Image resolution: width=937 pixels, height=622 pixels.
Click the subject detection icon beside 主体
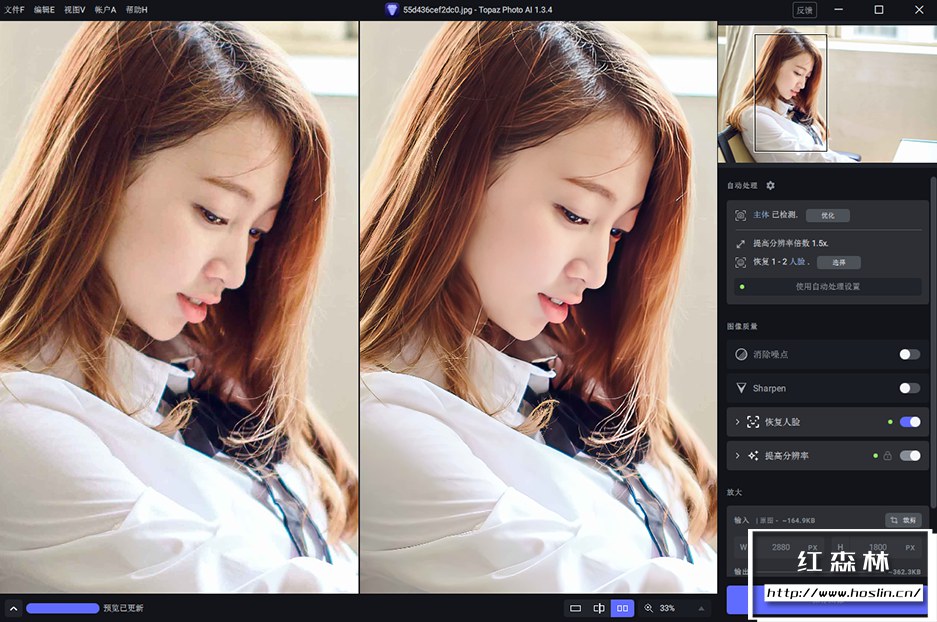(x=740, y=215)
